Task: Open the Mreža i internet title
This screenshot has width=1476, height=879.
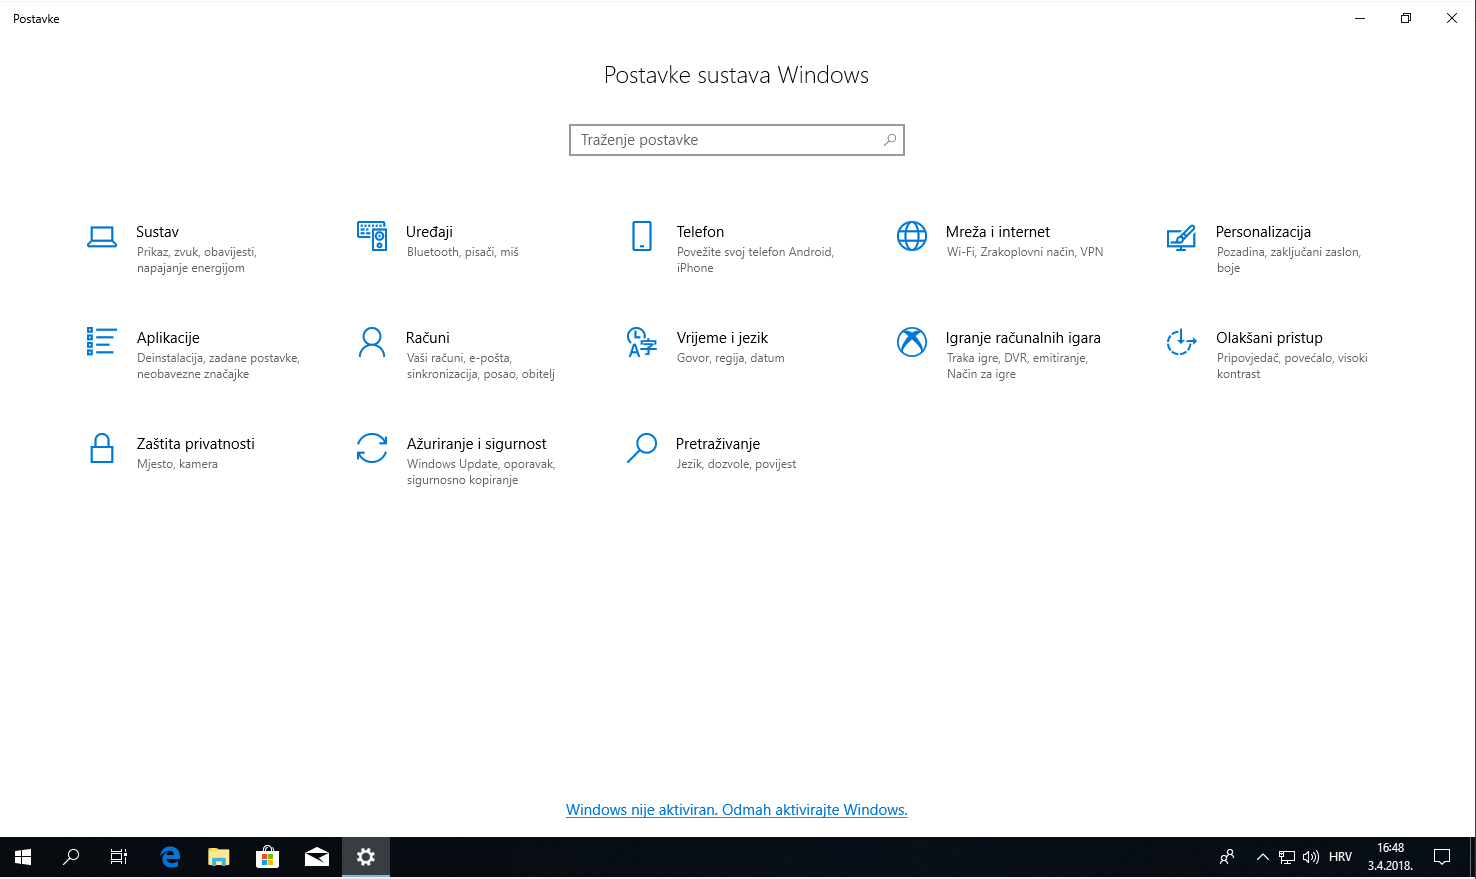Action: tap(998, 232)
